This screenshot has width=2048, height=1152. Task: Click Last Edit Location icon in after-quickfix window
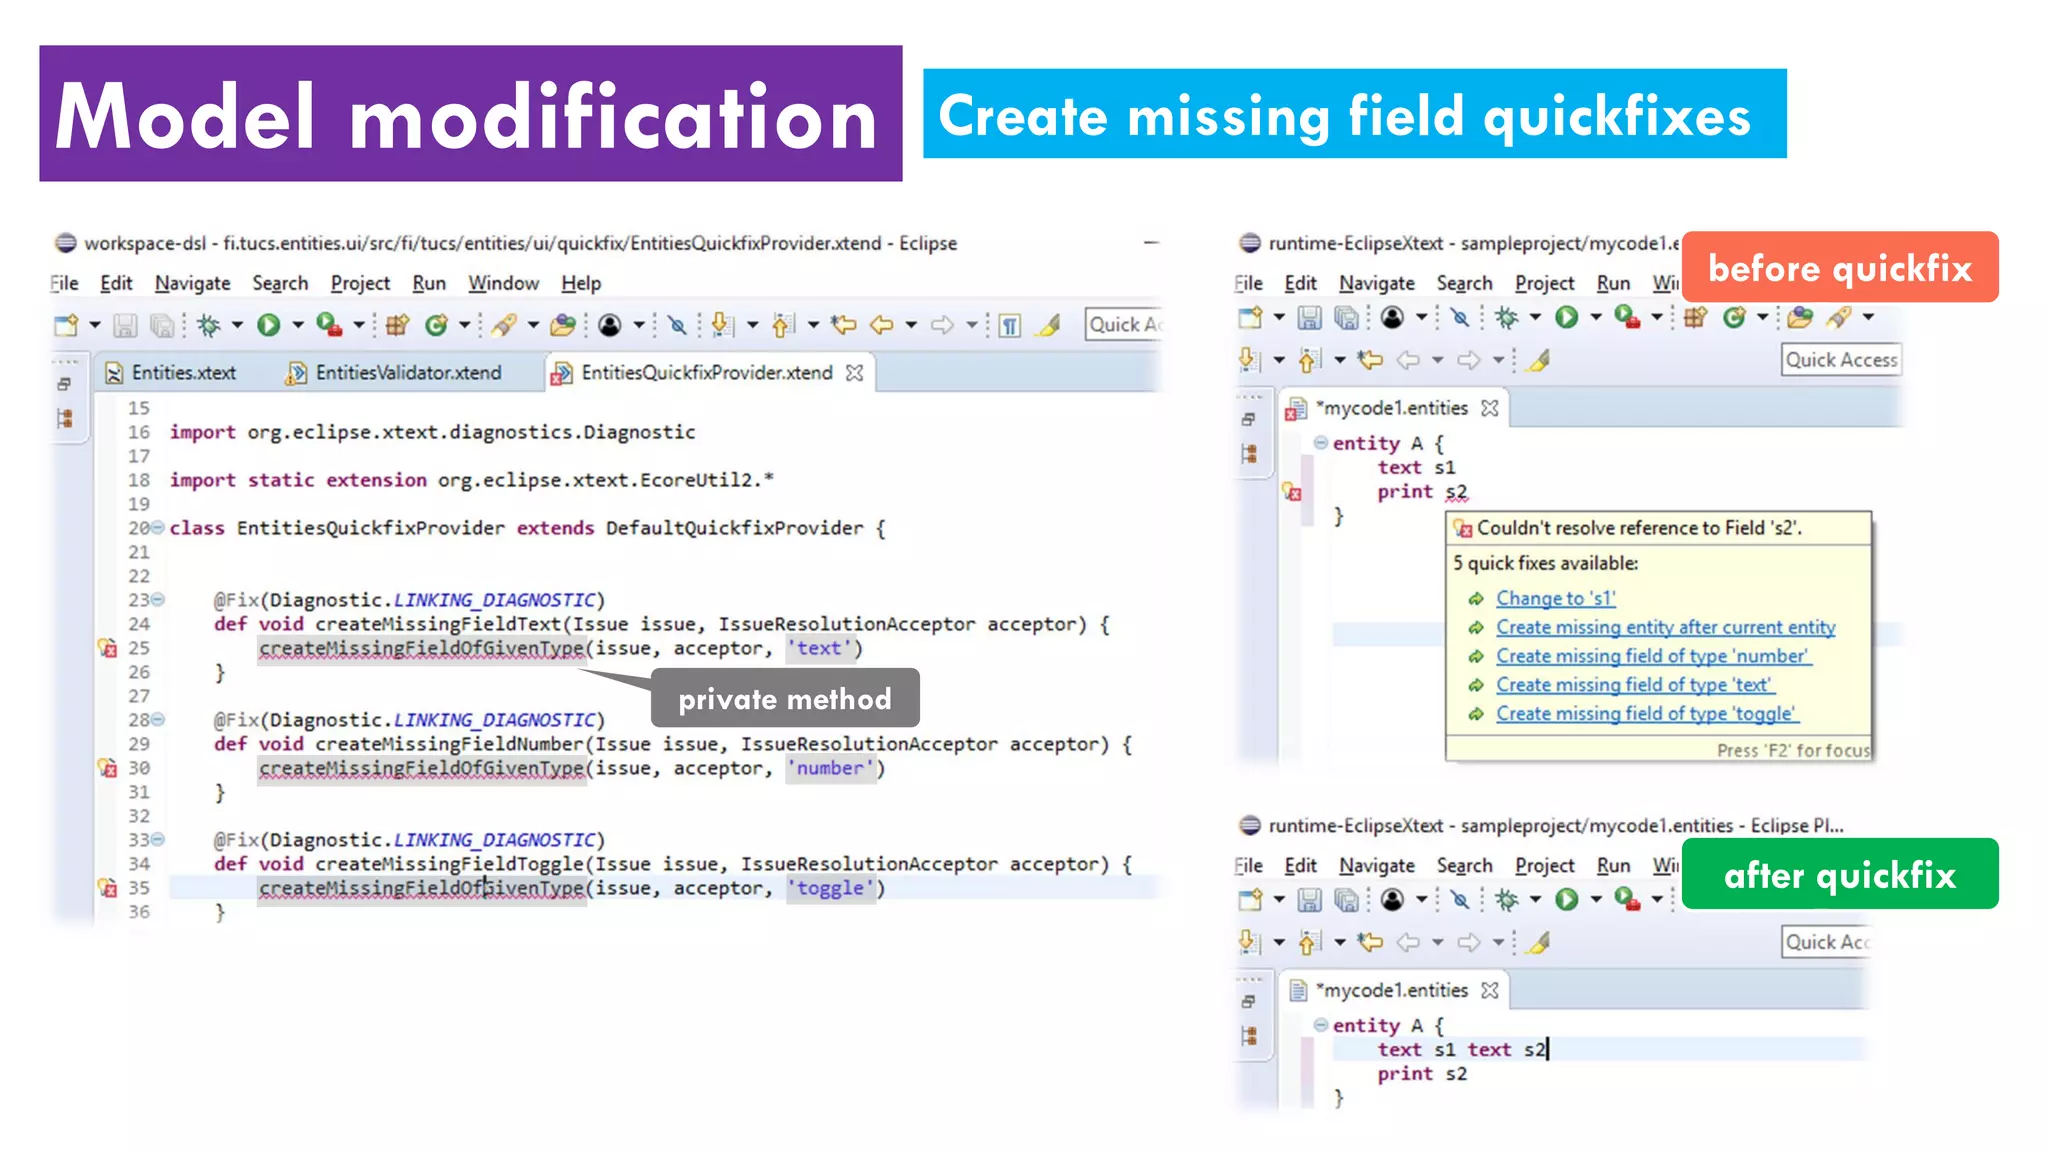tap(1370, 942)
